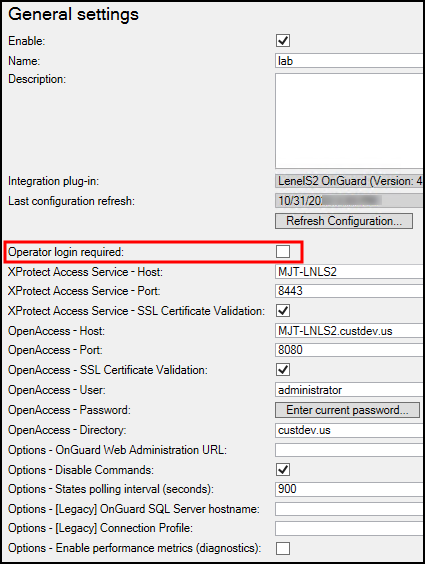The height and width of the screenshot is (564, 425).
Task: Toggle OpenAccess SSL Certificate Validation checkbox
Action: click(283, 369)
